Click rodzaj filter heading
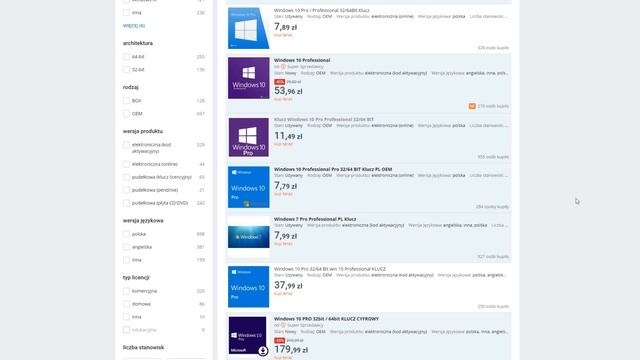This screenshot has height=360, width=640. click(131, 87)
